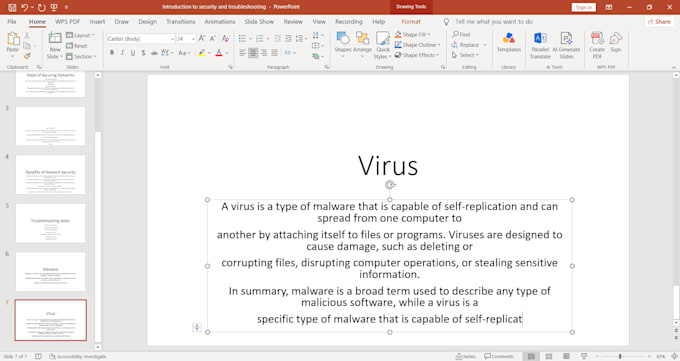Screen dimensions: 680x361
Task: Click the Reset slide button
Action: click(x=77, y=46)
